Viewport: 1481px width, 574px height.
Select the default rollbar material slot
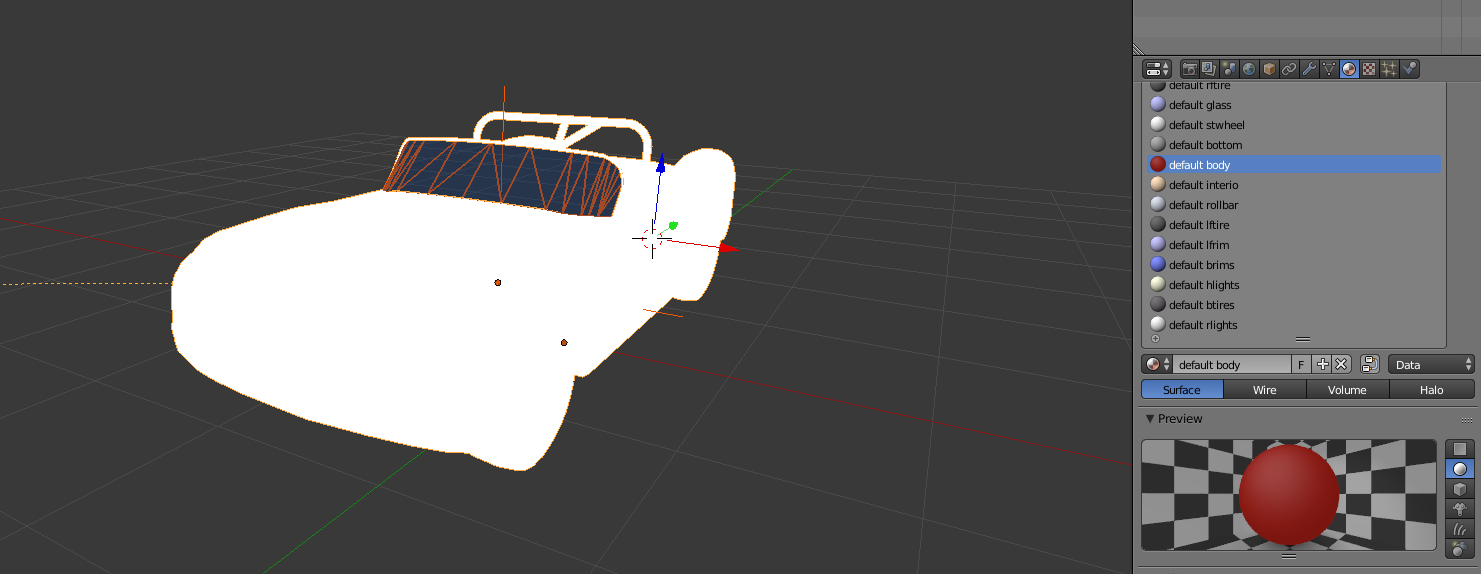click(x=1294, y=205)
